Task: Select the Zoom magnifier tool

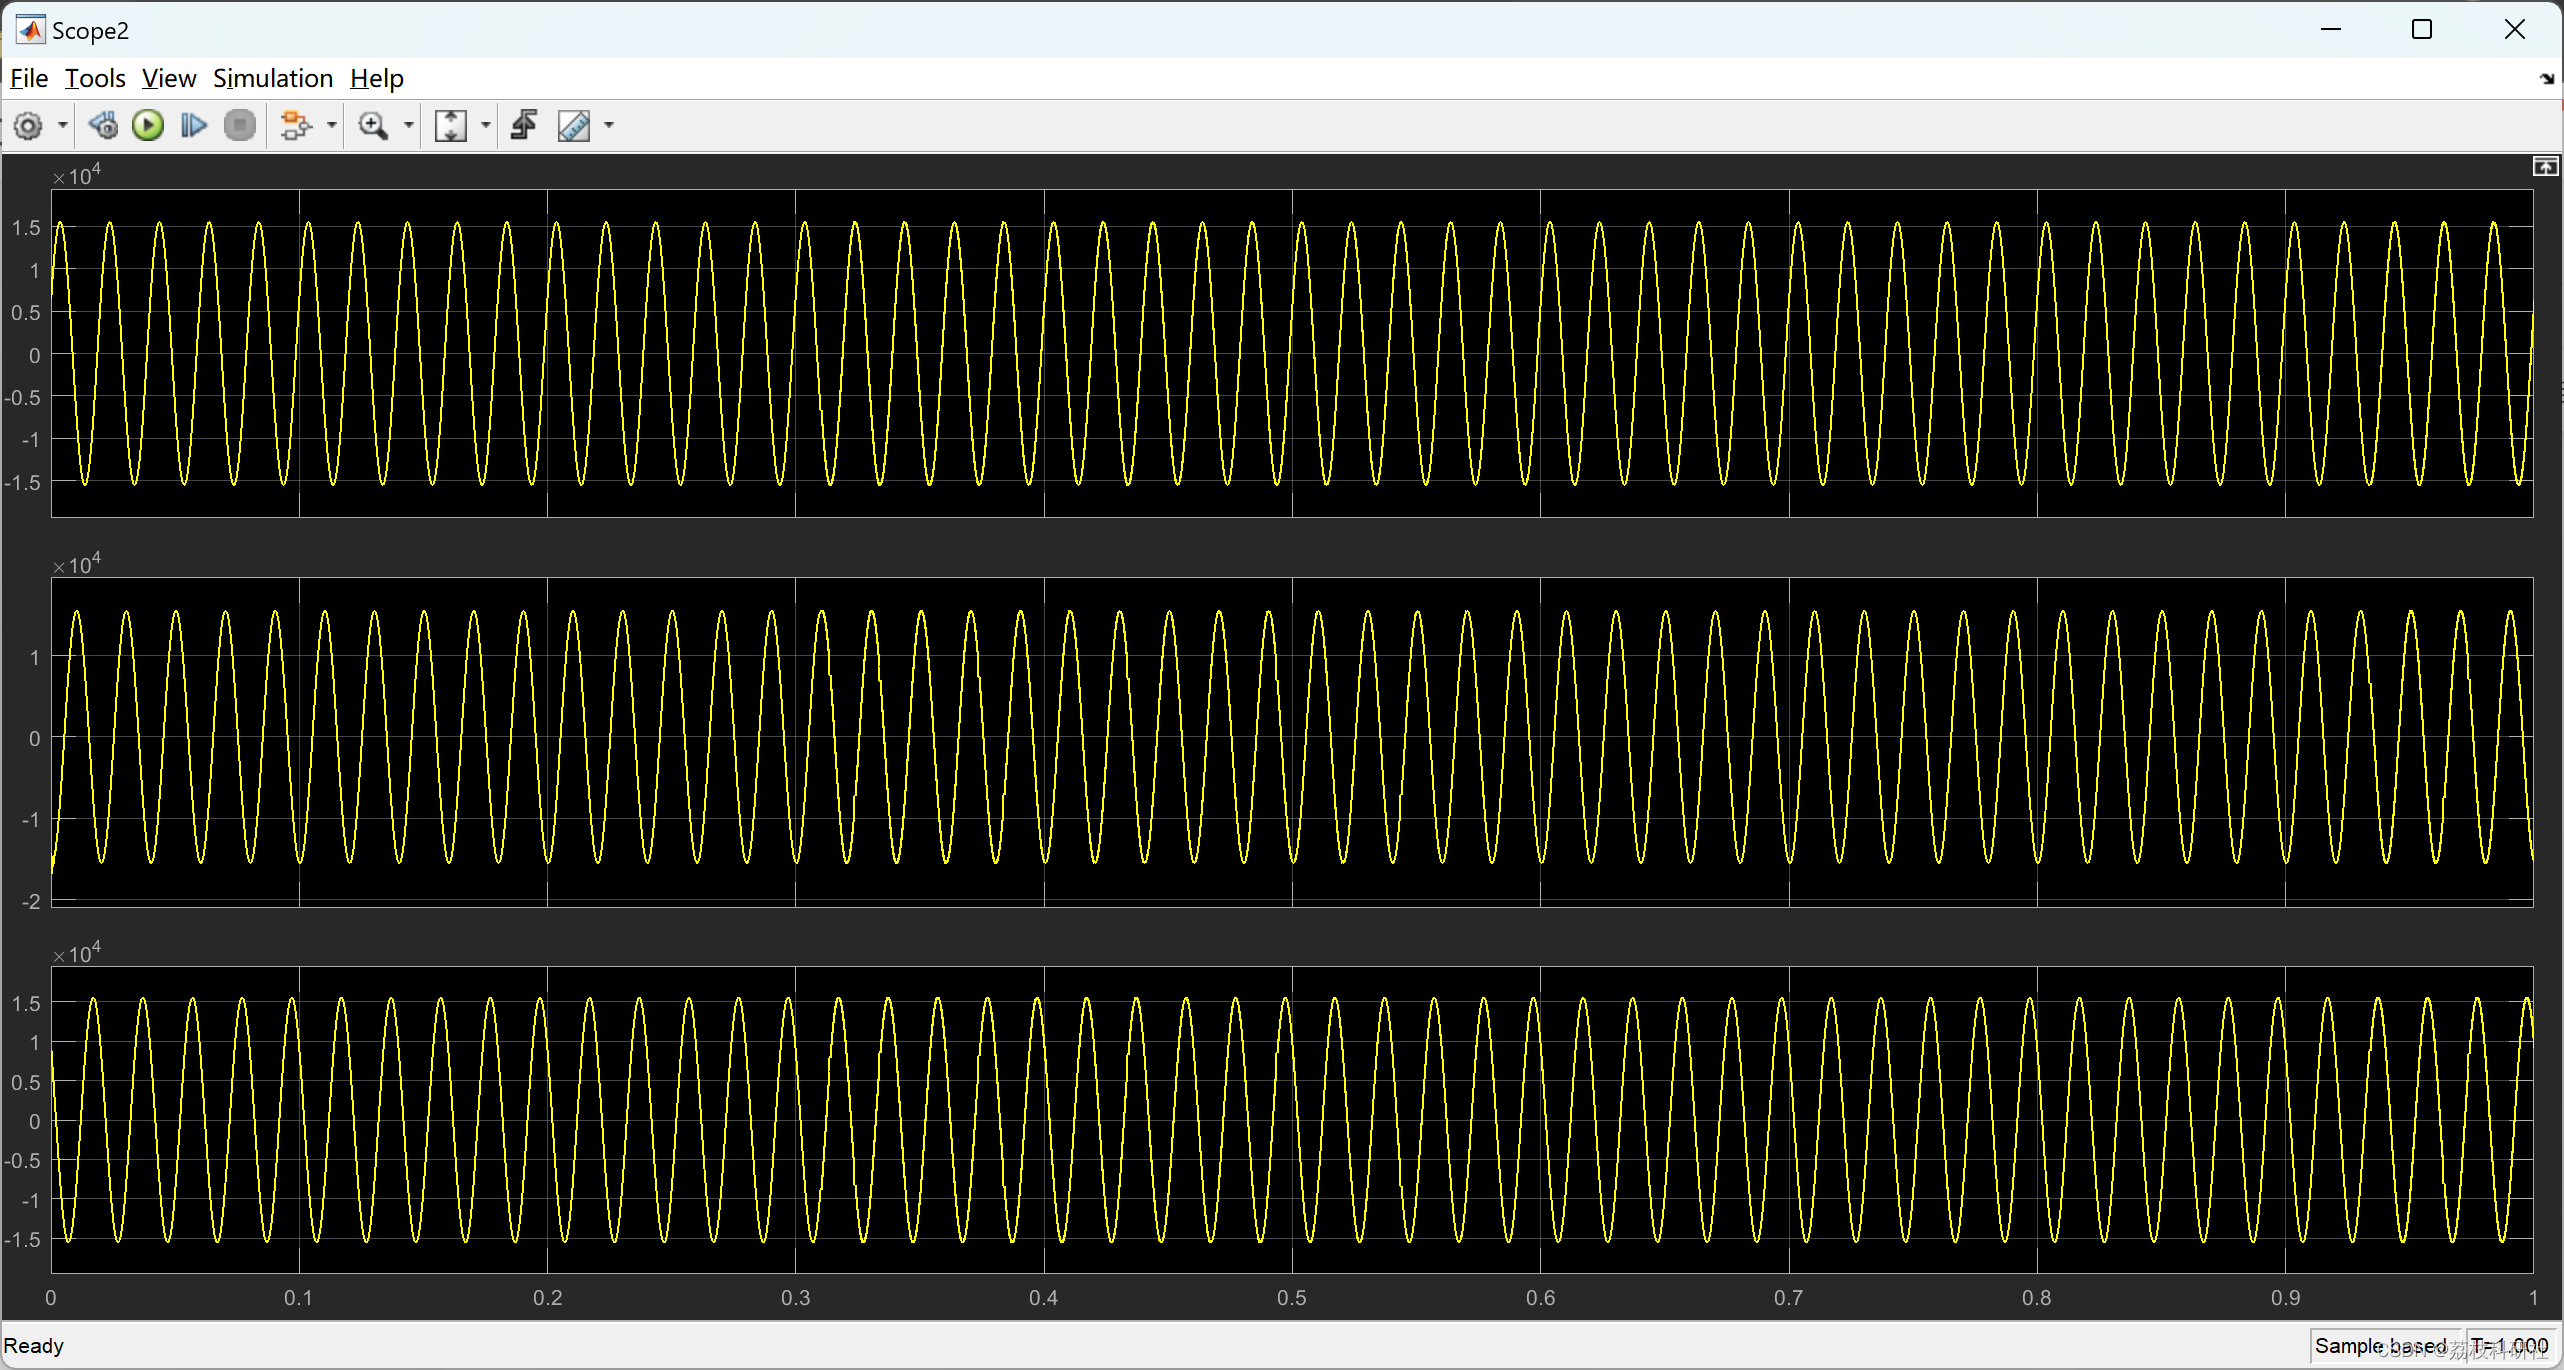Action: (373, 126)
